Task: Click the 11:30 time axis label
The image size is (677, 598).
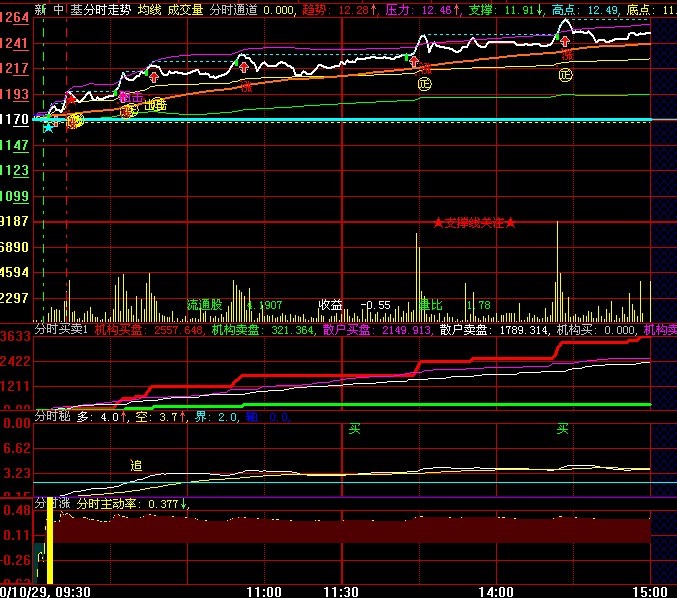Action: coord(341,592)
